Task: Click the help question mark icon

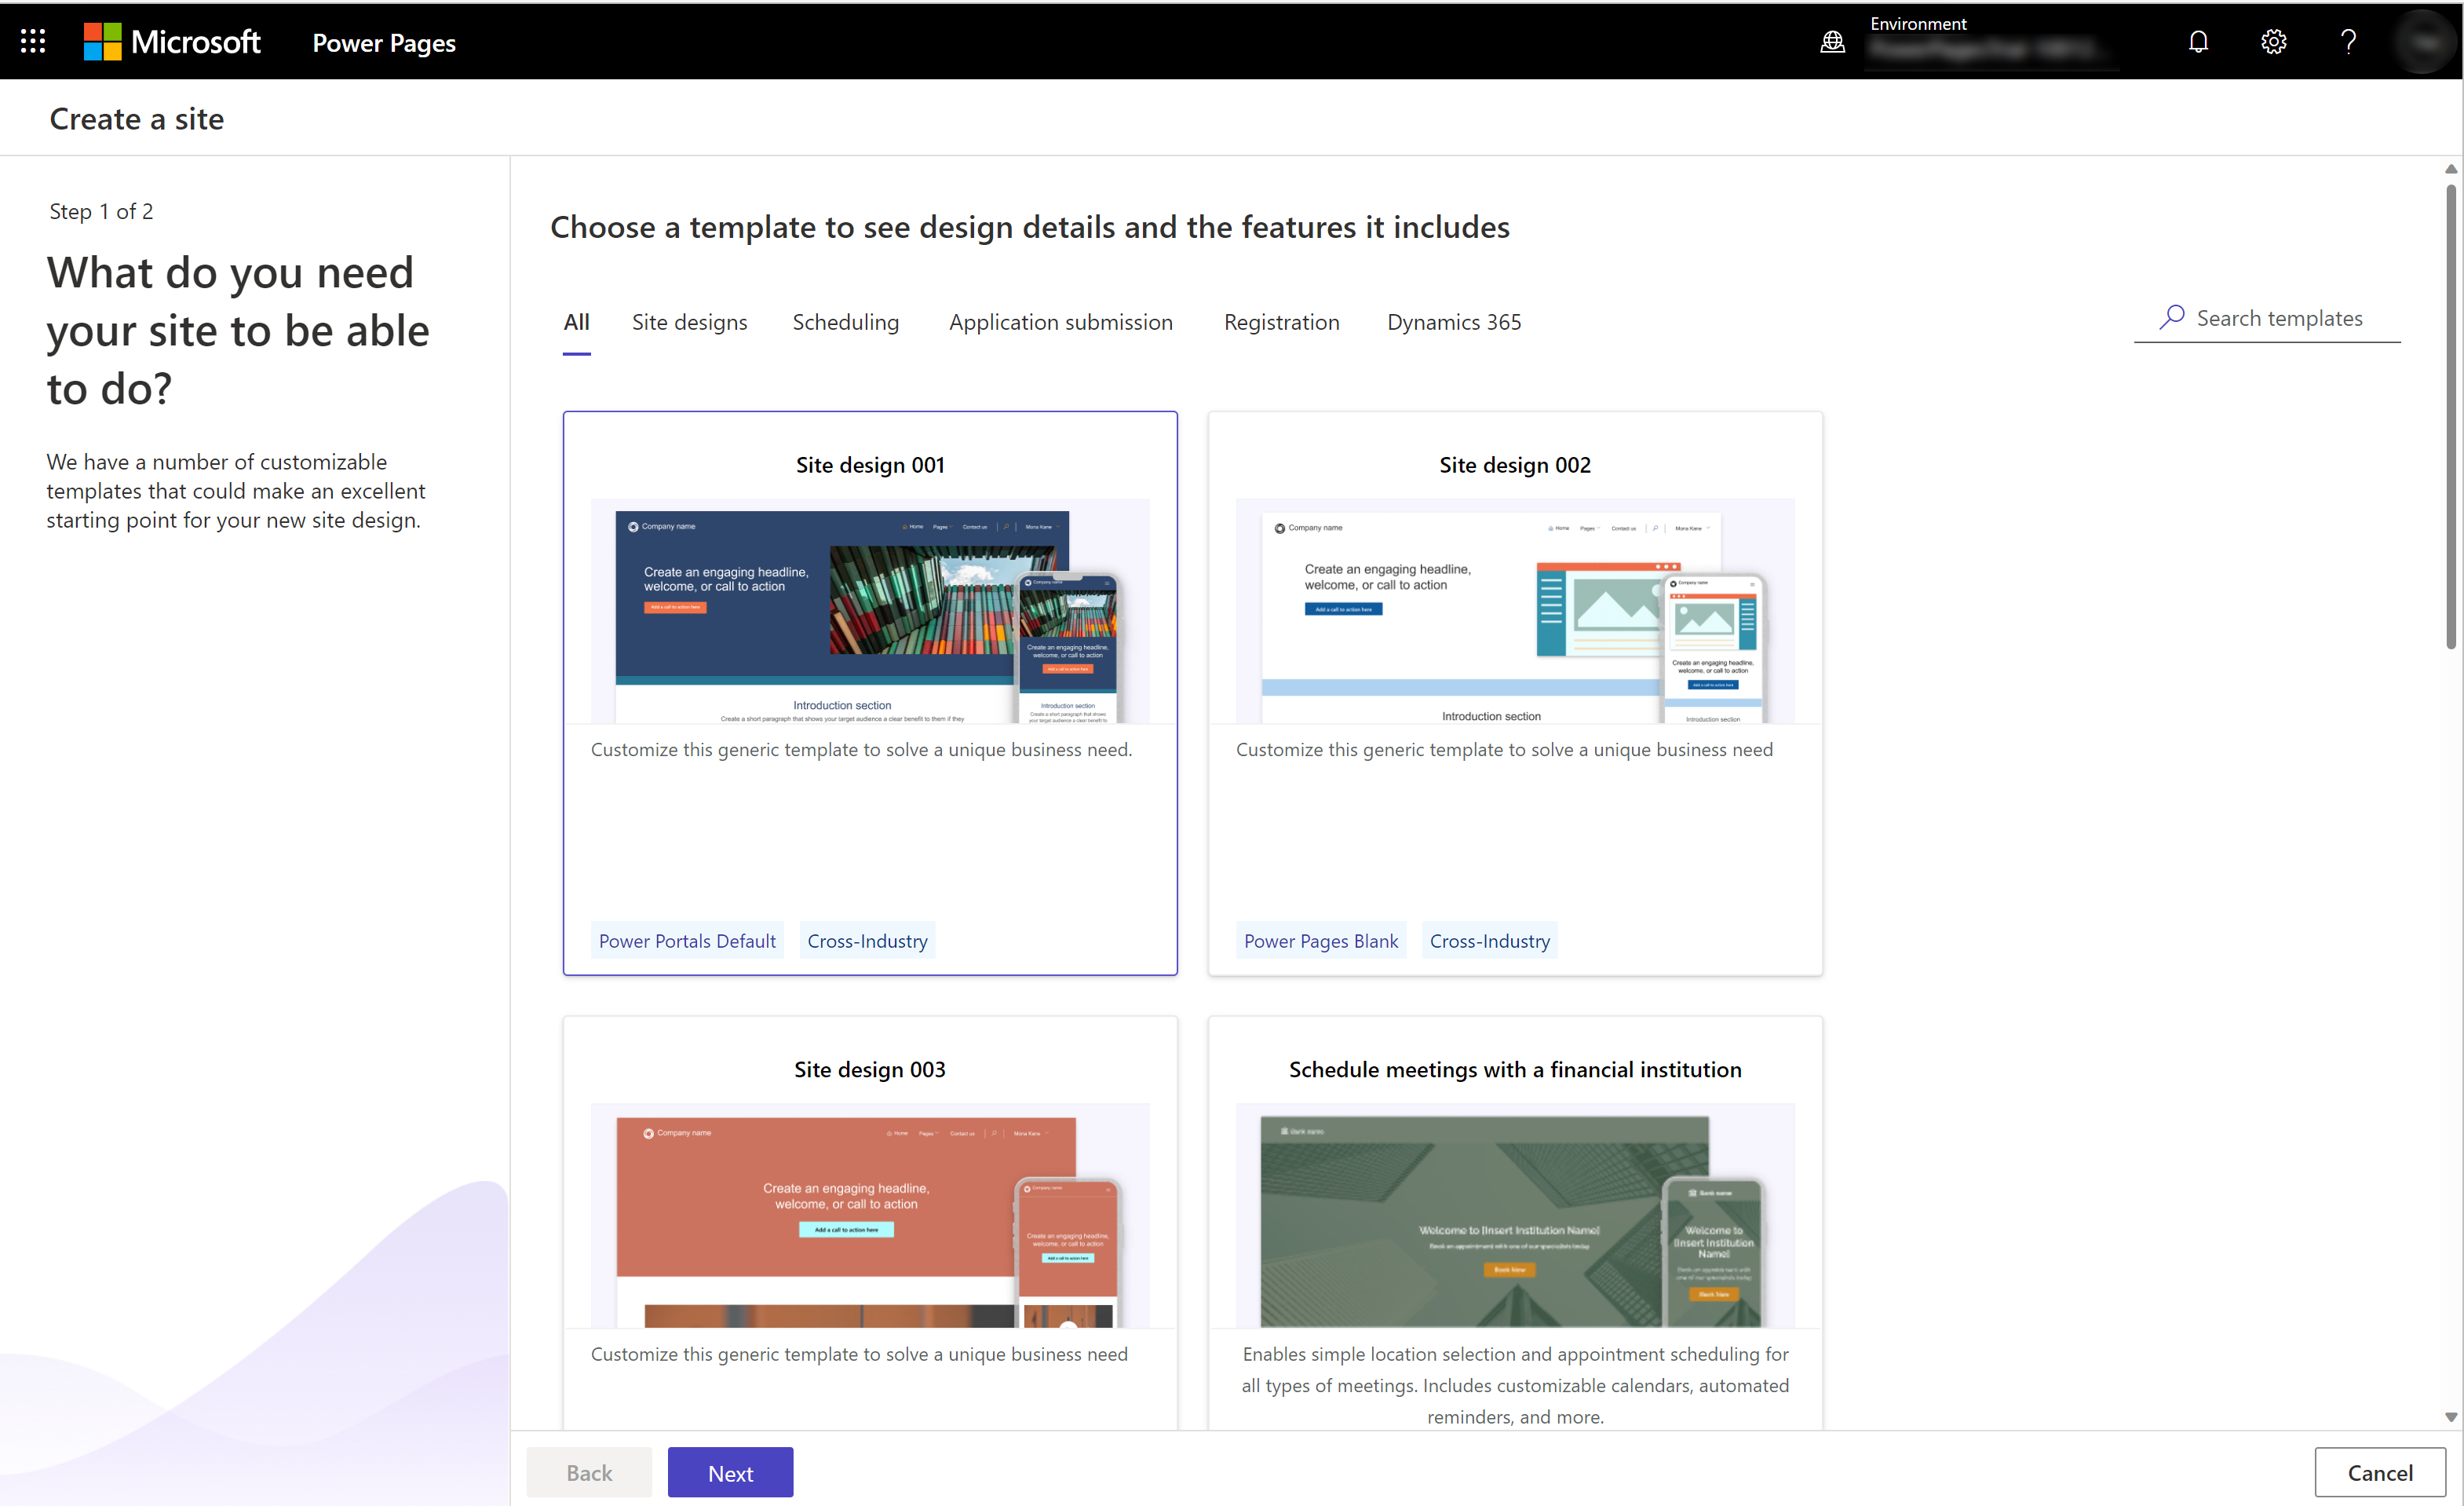Action: click(x=2348, y=41)
